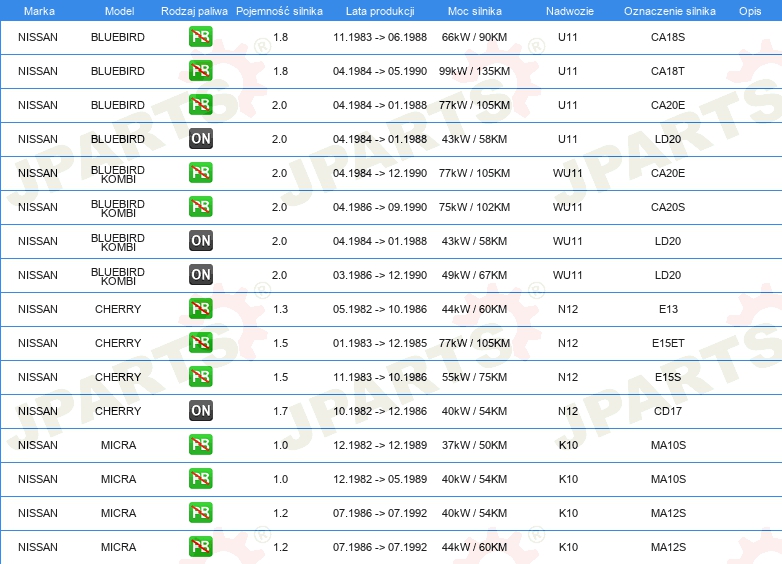Click the 37kW / 50KM power value
Viewport: 782px width, 564px height.
(x=474, y=445)
